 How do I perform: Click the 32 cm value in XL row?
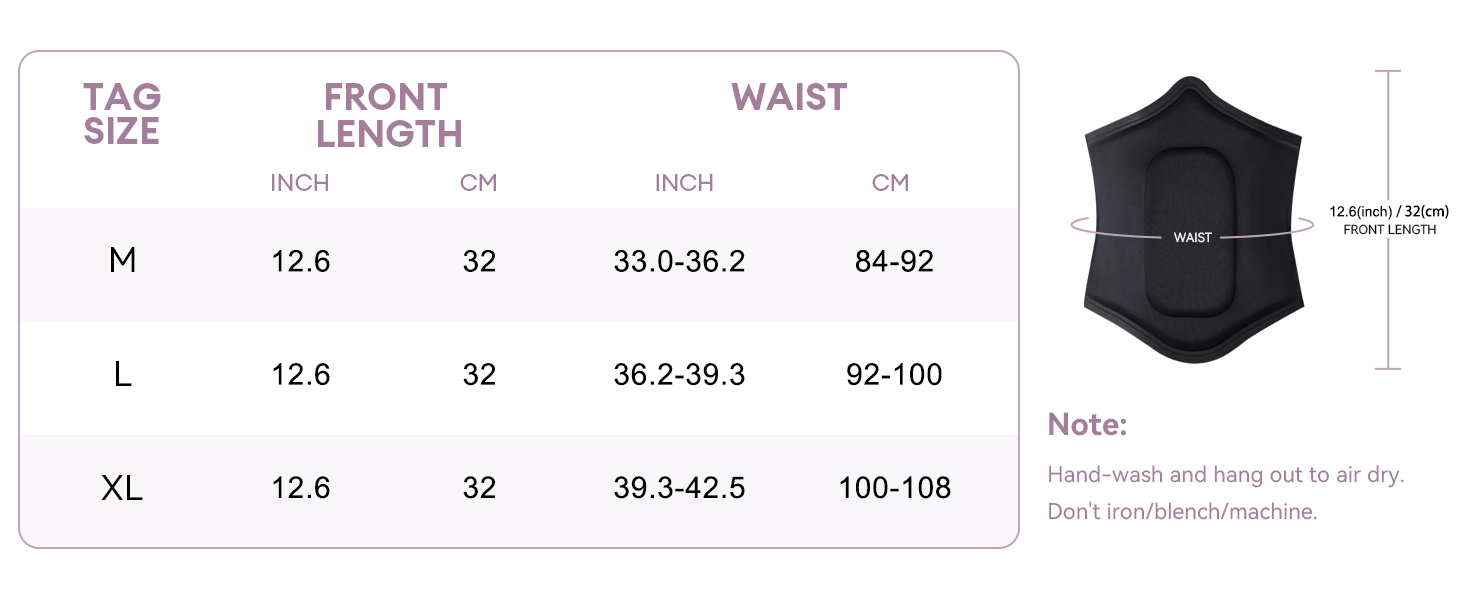point(480,488)
